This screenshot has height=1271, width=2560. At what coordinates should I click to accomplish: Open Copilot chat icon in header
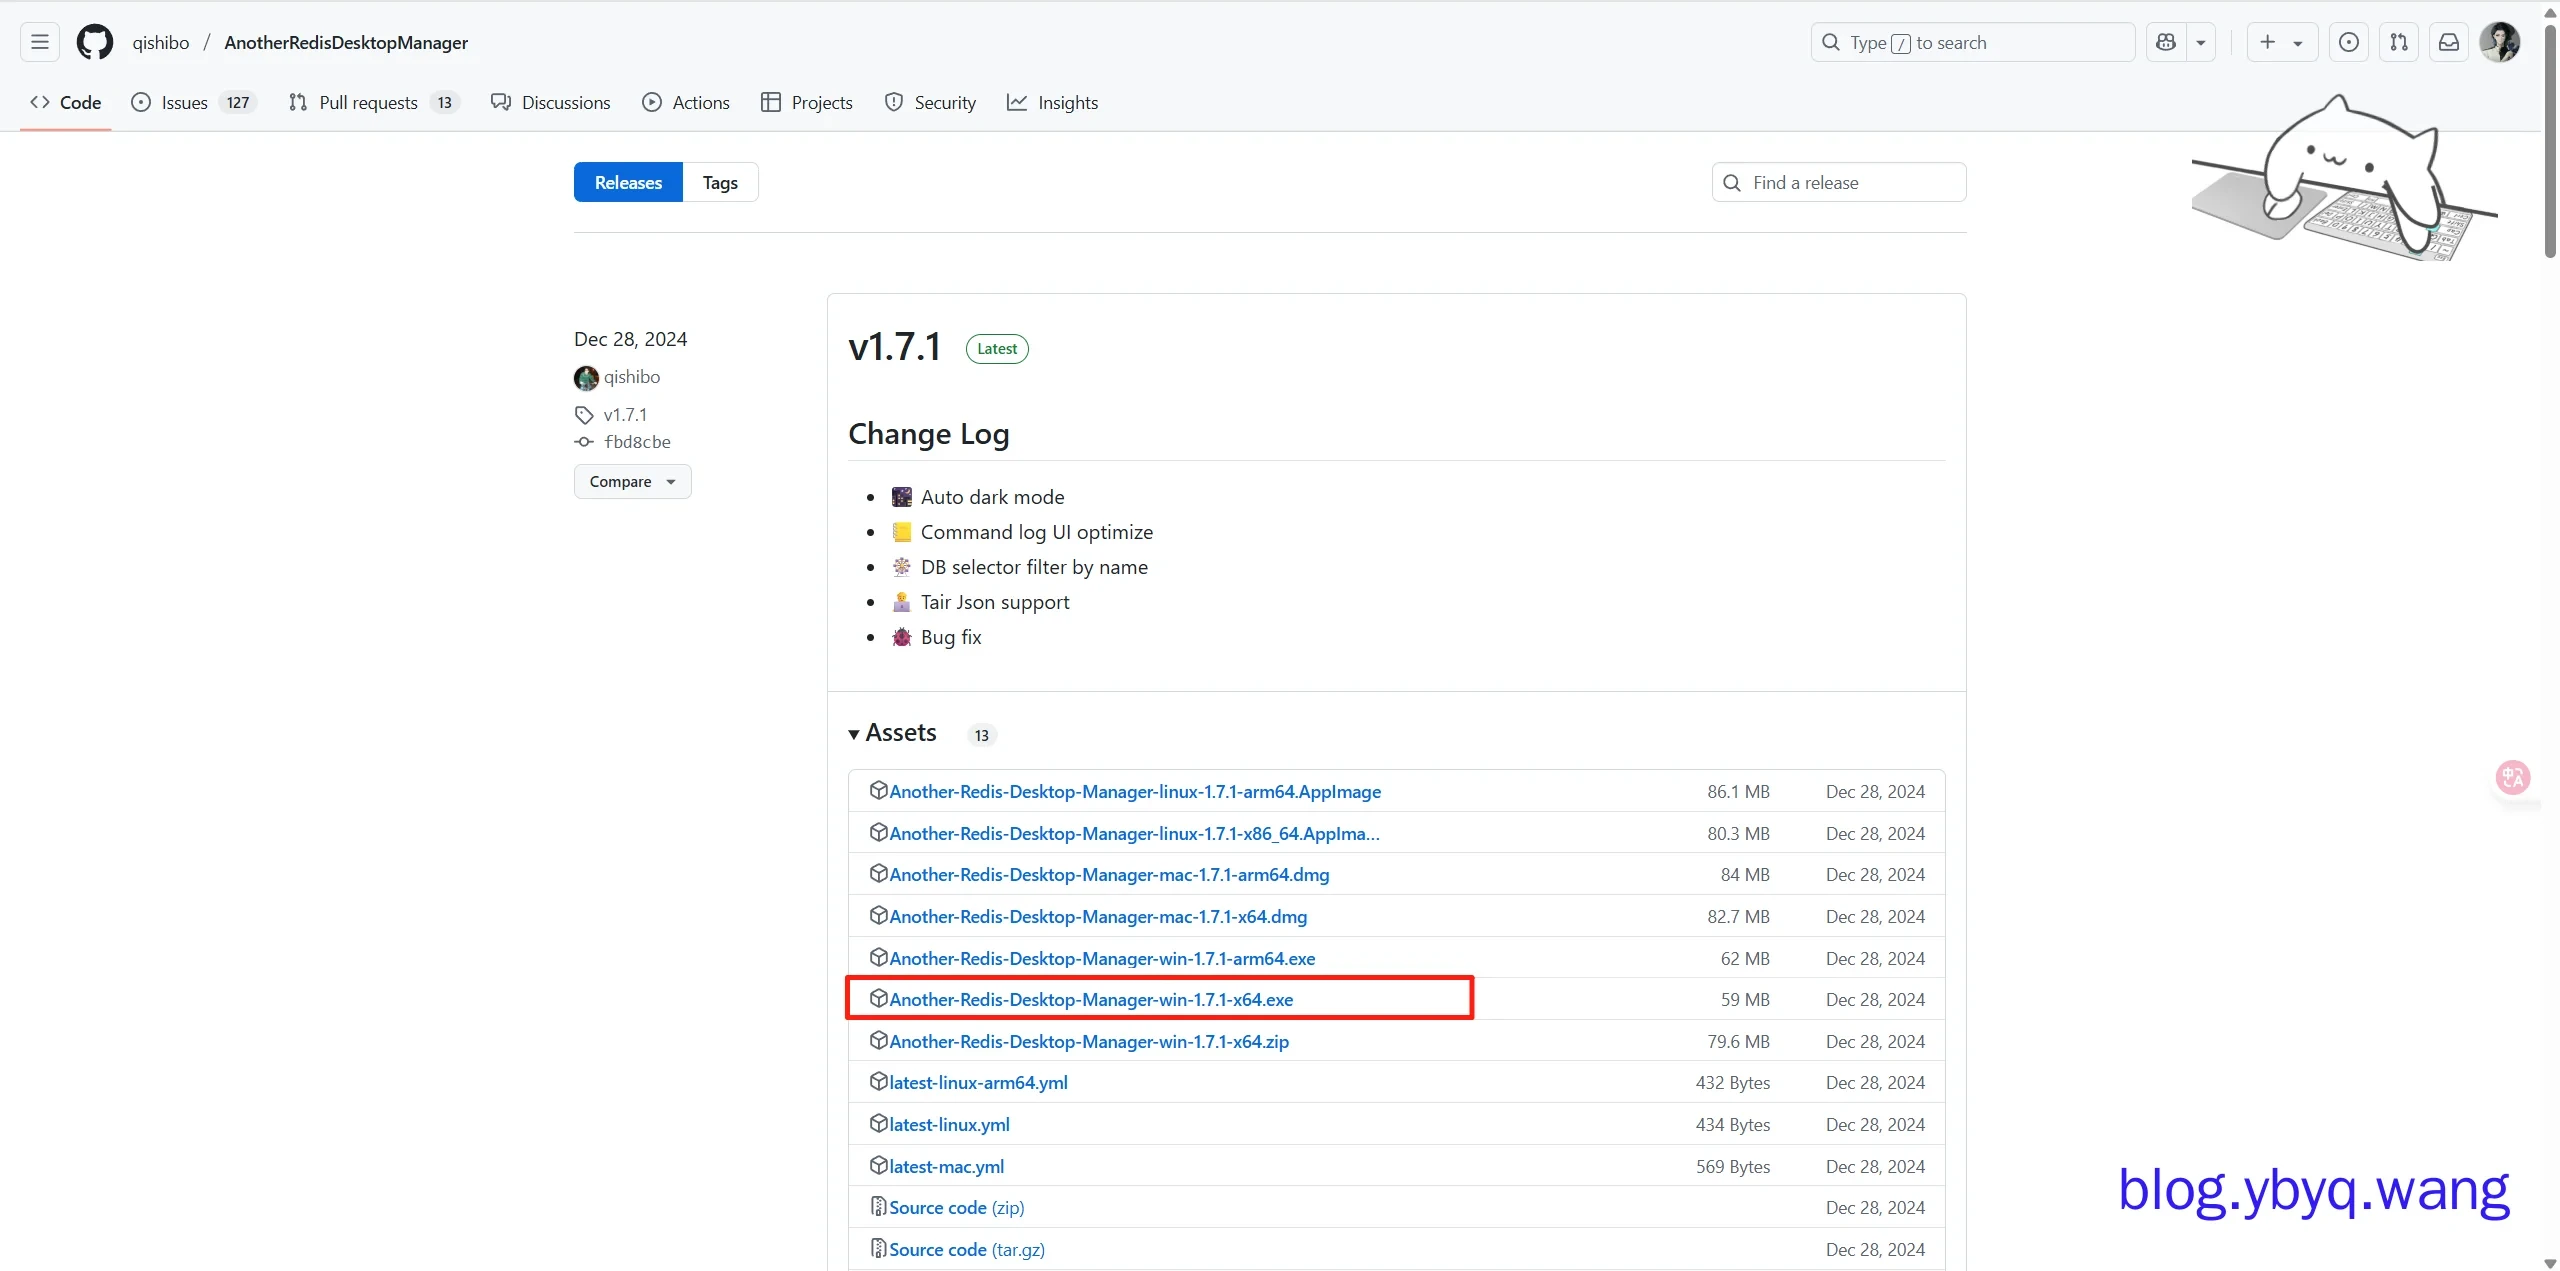[x=2166, y=42]
